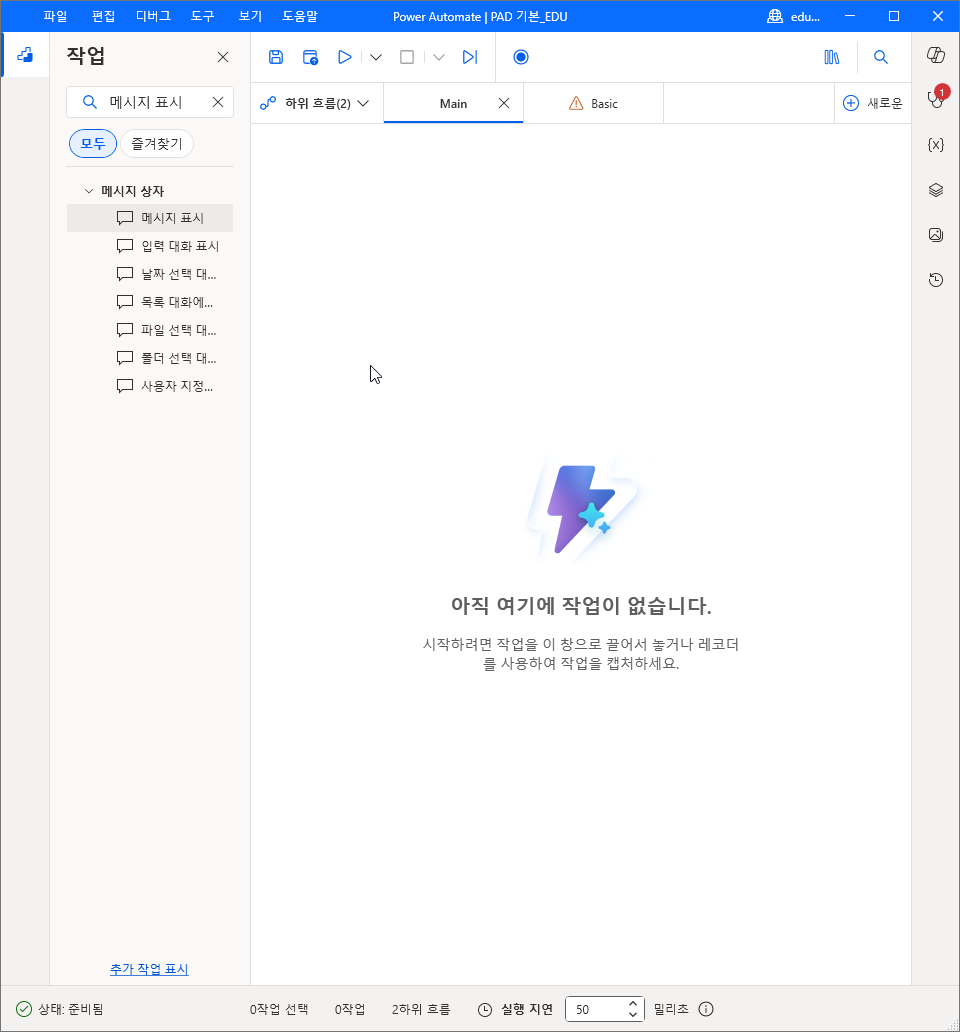The width and height of the screenshot is (960, 1032).
Task: Start the recorder circle icon
Action: tap(520, 57)
